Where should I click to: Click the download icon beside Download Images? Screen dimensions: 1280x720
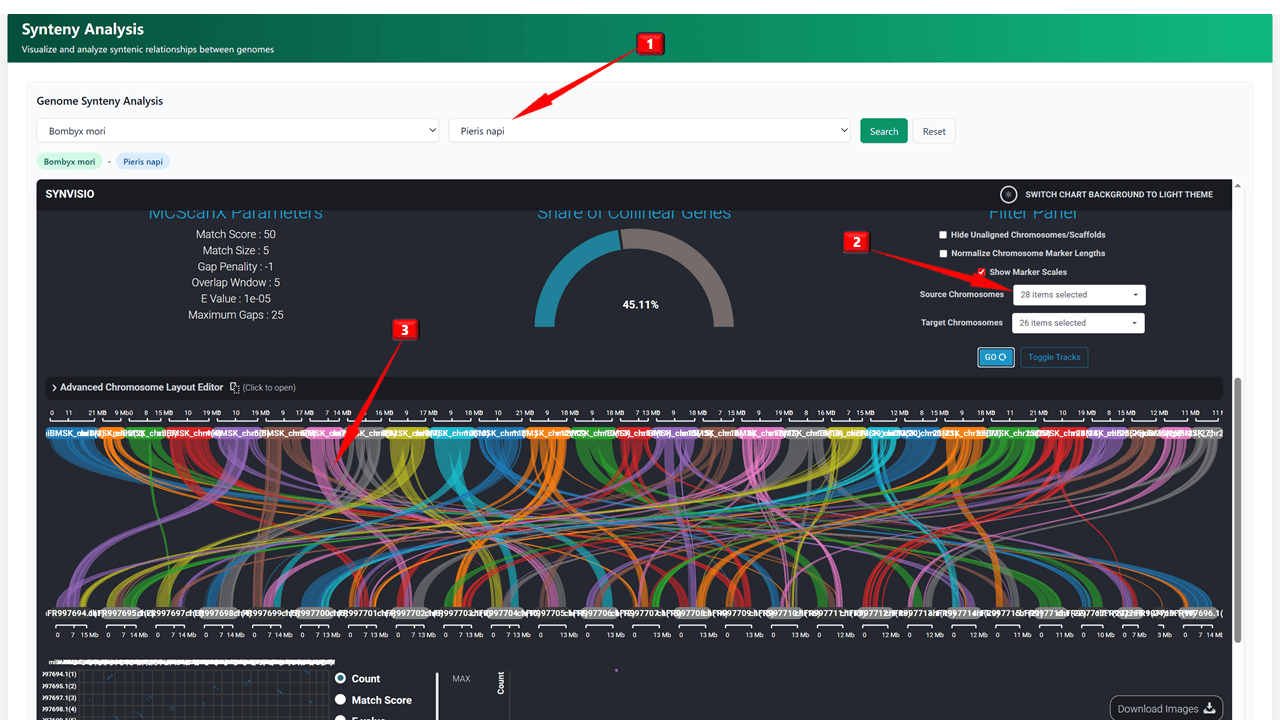(x=1209, y=709)
